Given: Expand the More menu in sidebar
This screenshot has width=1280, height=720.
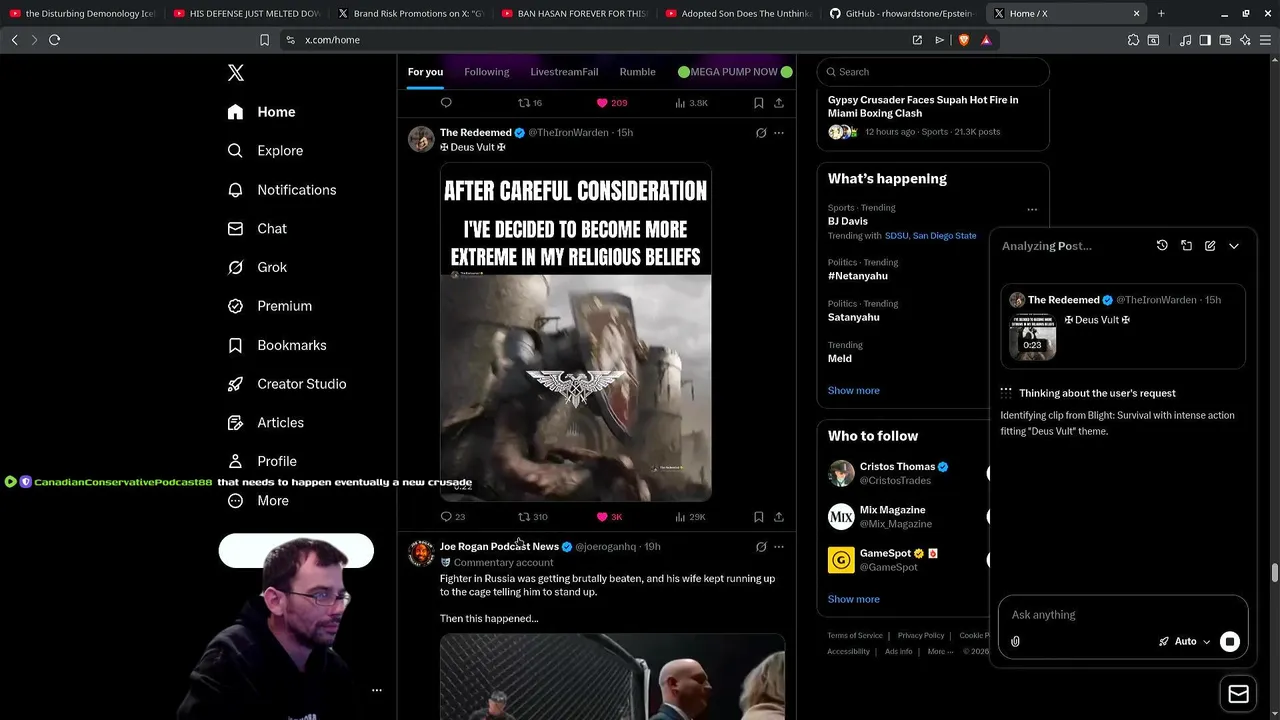Looking at the screenshot, I should 258,501.
